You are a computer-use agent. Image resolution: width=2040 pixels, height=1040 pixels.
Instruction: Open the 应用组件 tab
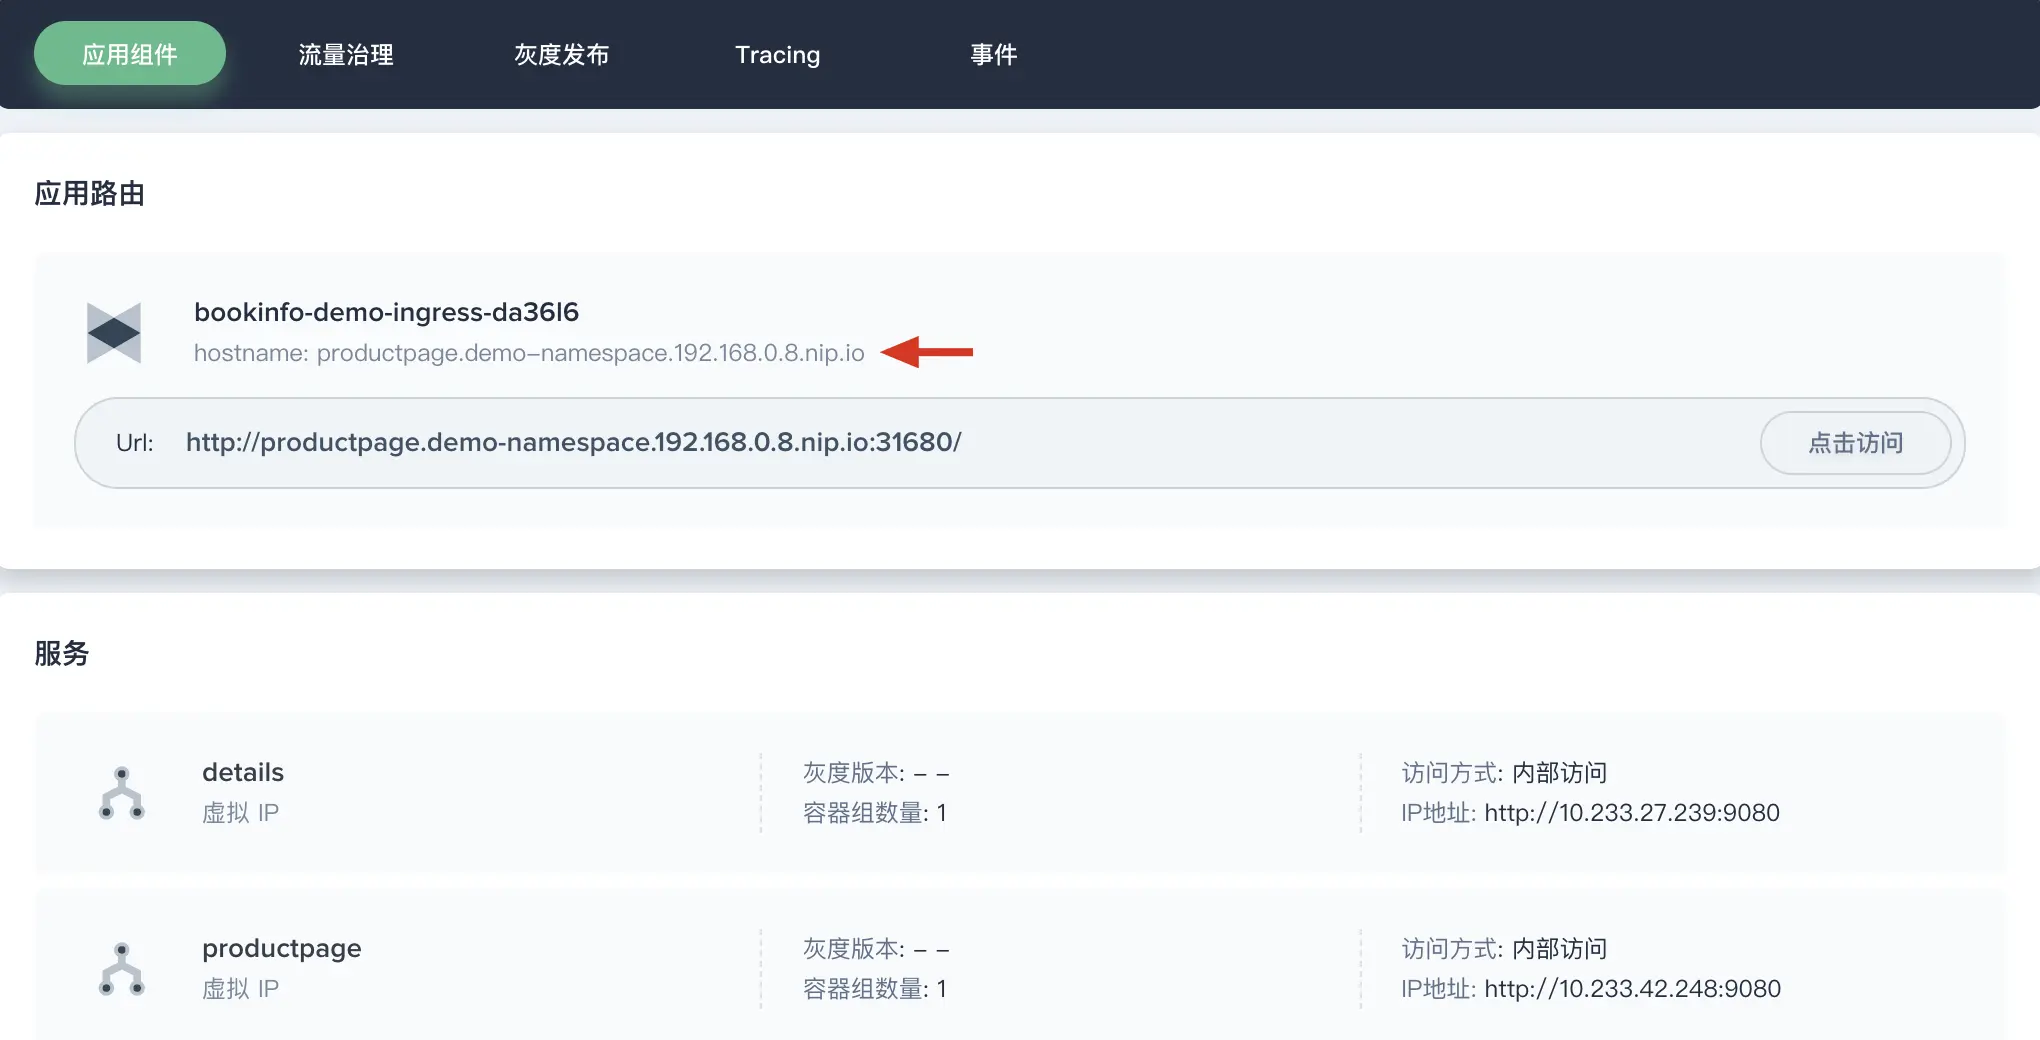[130, 54]
